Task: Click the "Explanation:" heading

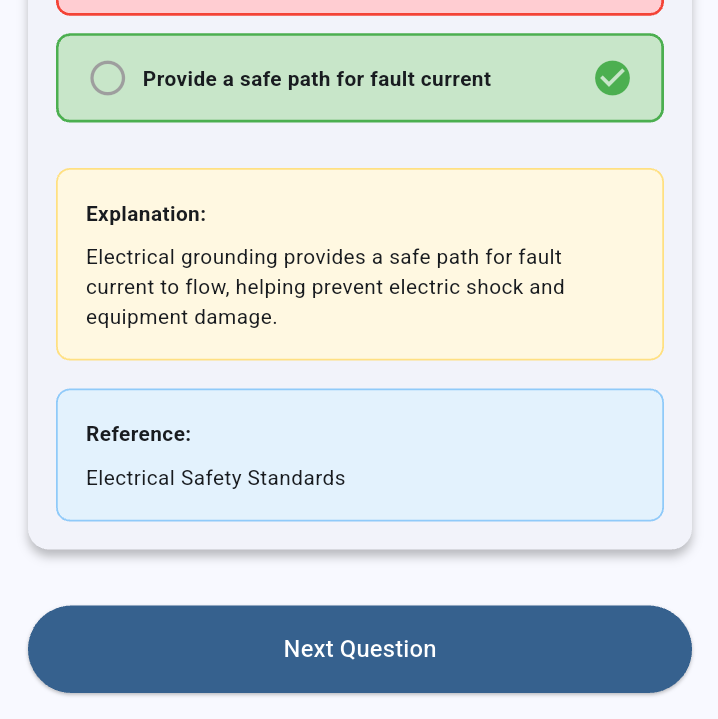Action: point(146,214)
